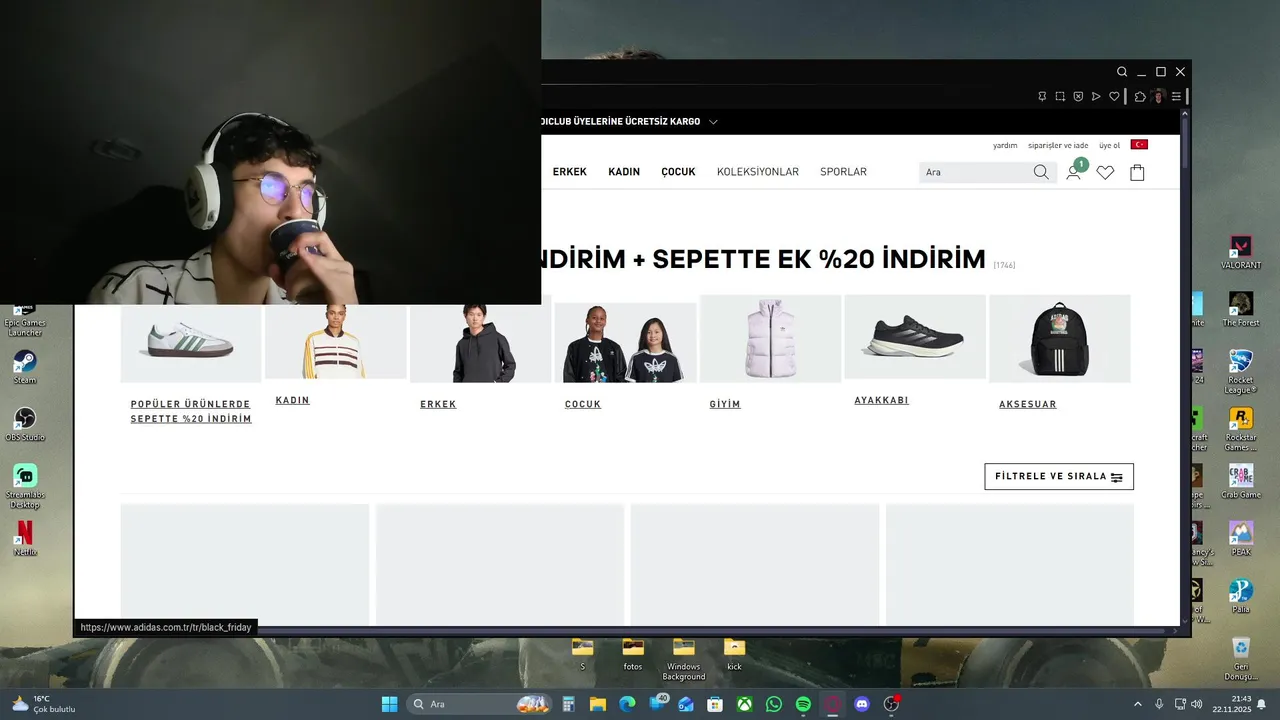Click the browser ad-blocker shield icon

1078,97
